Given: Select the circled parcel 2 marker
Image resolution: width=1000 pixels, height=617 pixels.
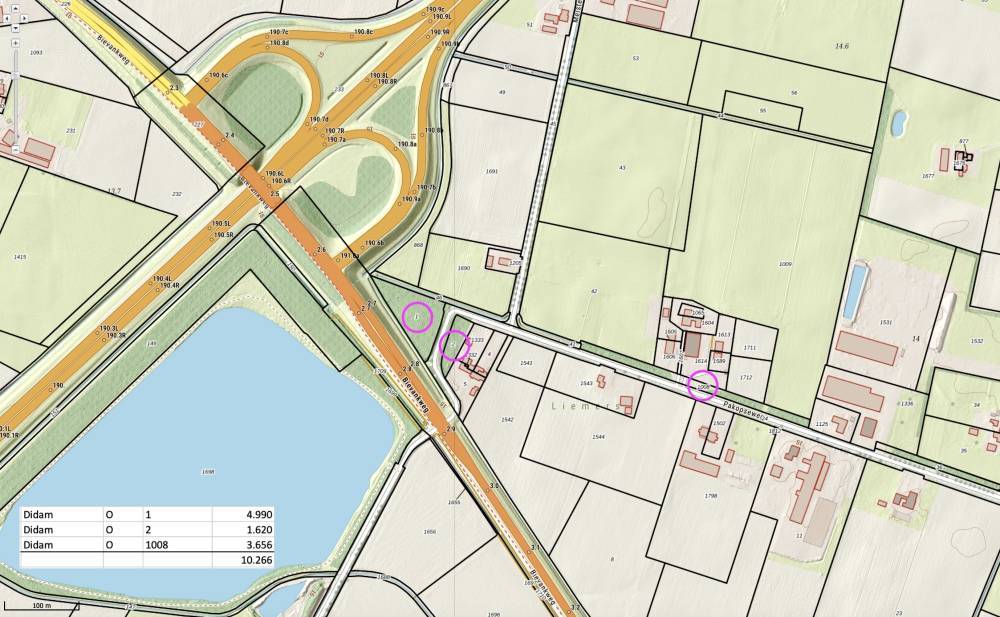Looking at the screenshot, I should pyautogui.click(x=454, y=344).
